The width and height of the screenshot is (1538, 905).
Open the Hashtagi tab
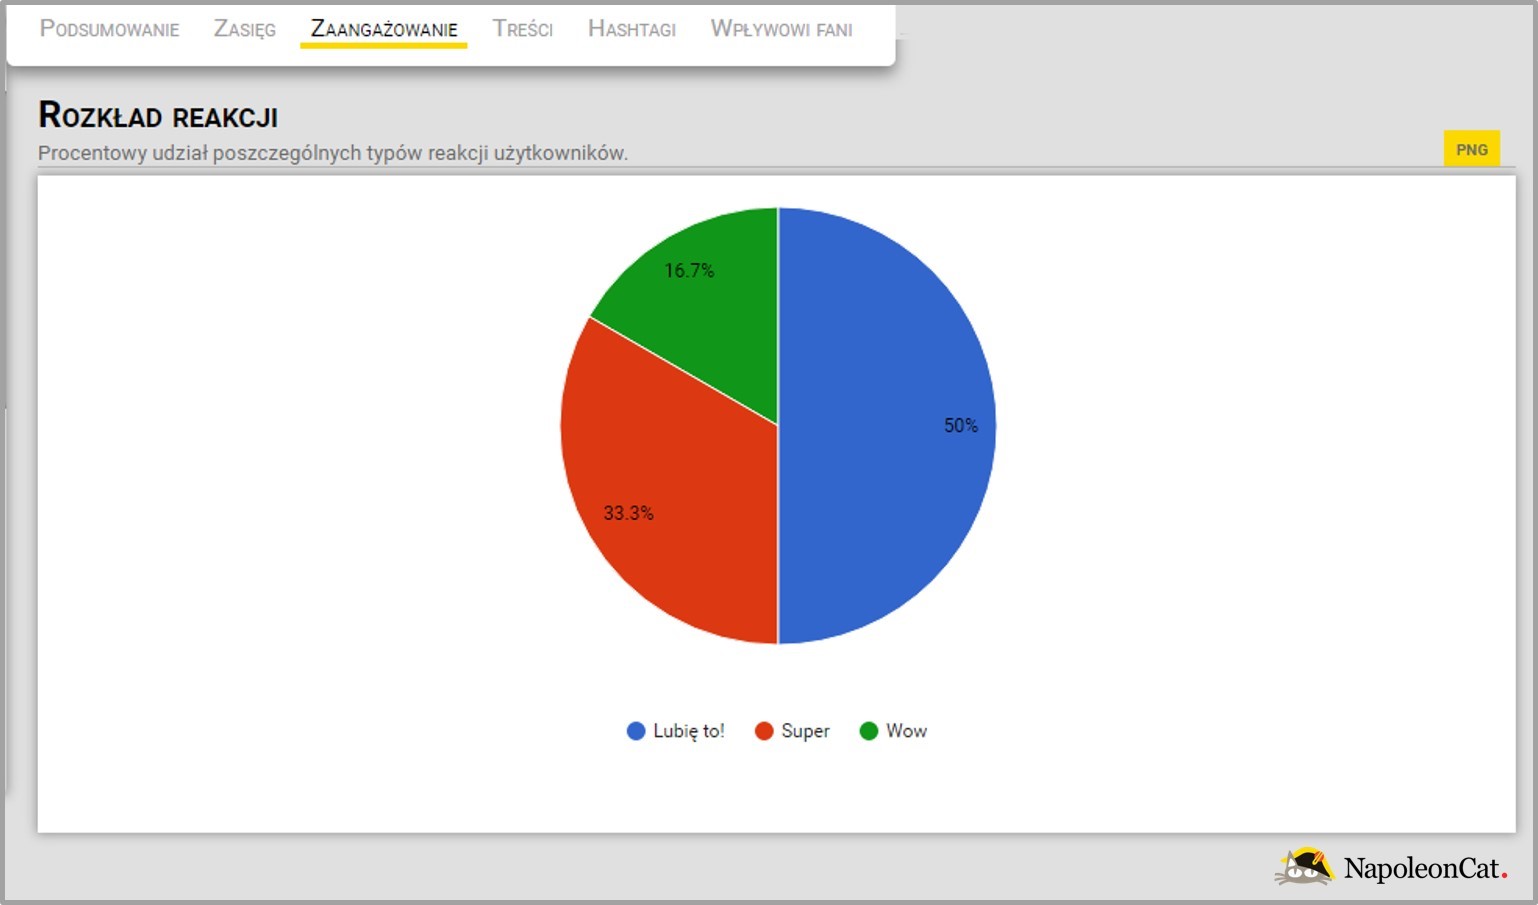point(632,29)
